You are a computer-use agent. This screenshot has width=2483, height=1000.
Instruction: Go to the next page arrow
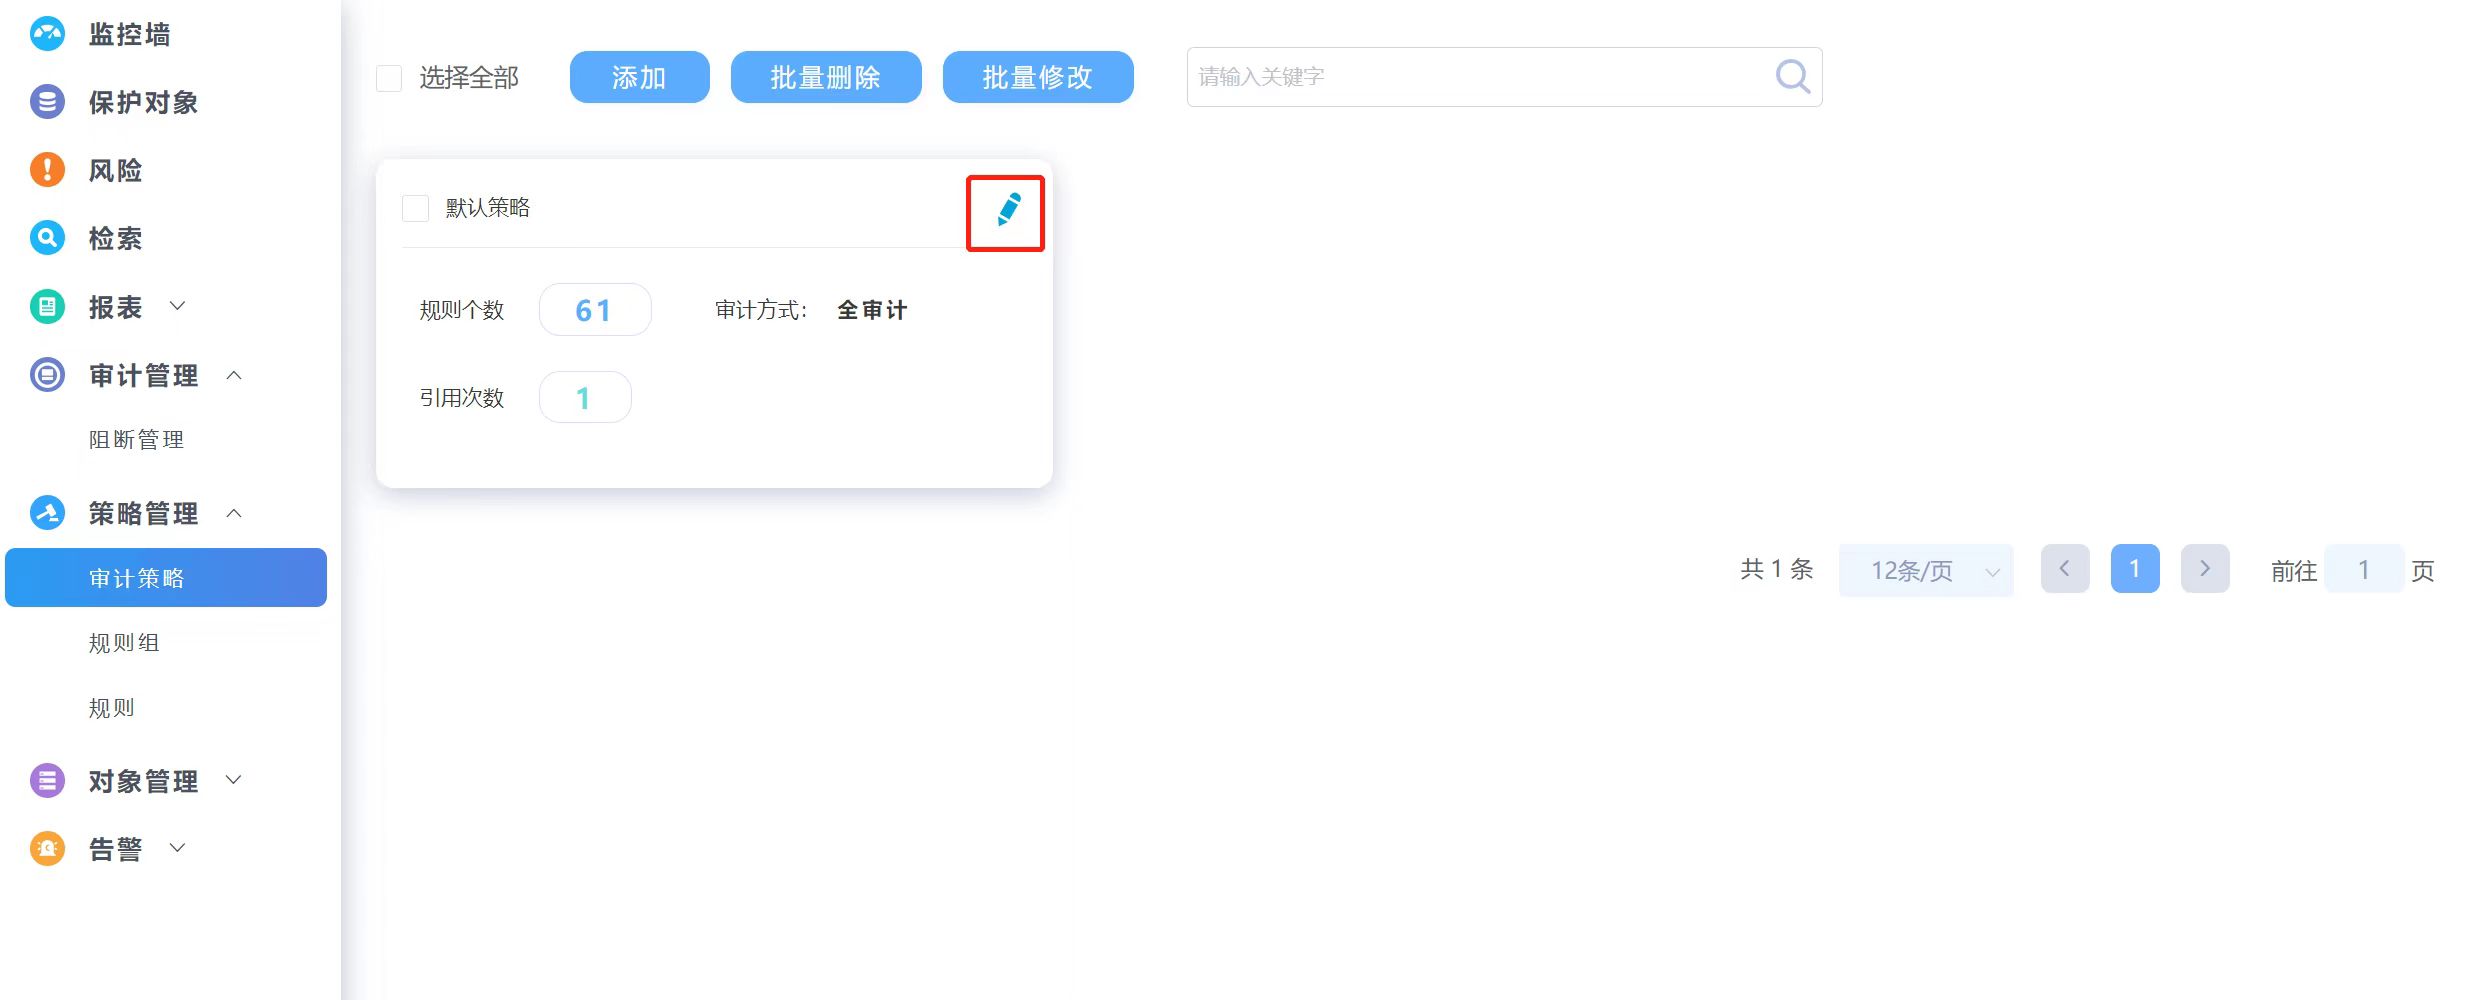click(2205, 569)
